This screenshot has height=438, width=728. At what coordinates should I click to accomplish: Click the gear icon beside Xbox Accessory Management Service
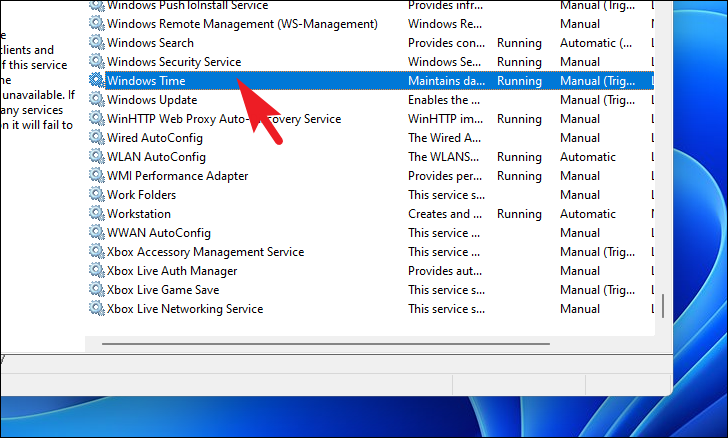pos(97,252)
